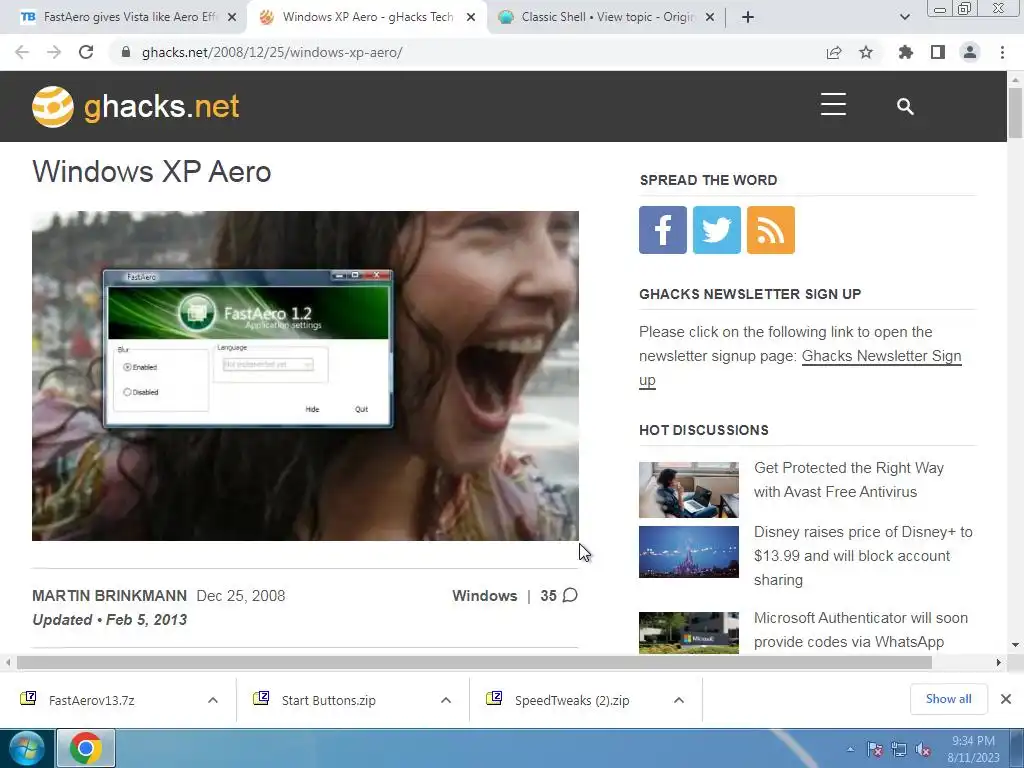
Task: Click author name MARTIN BRINKMANN
Action: point(110,596)
